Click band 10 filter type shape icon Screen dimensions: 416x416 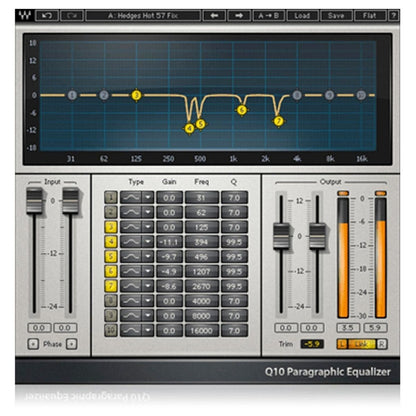131,330
